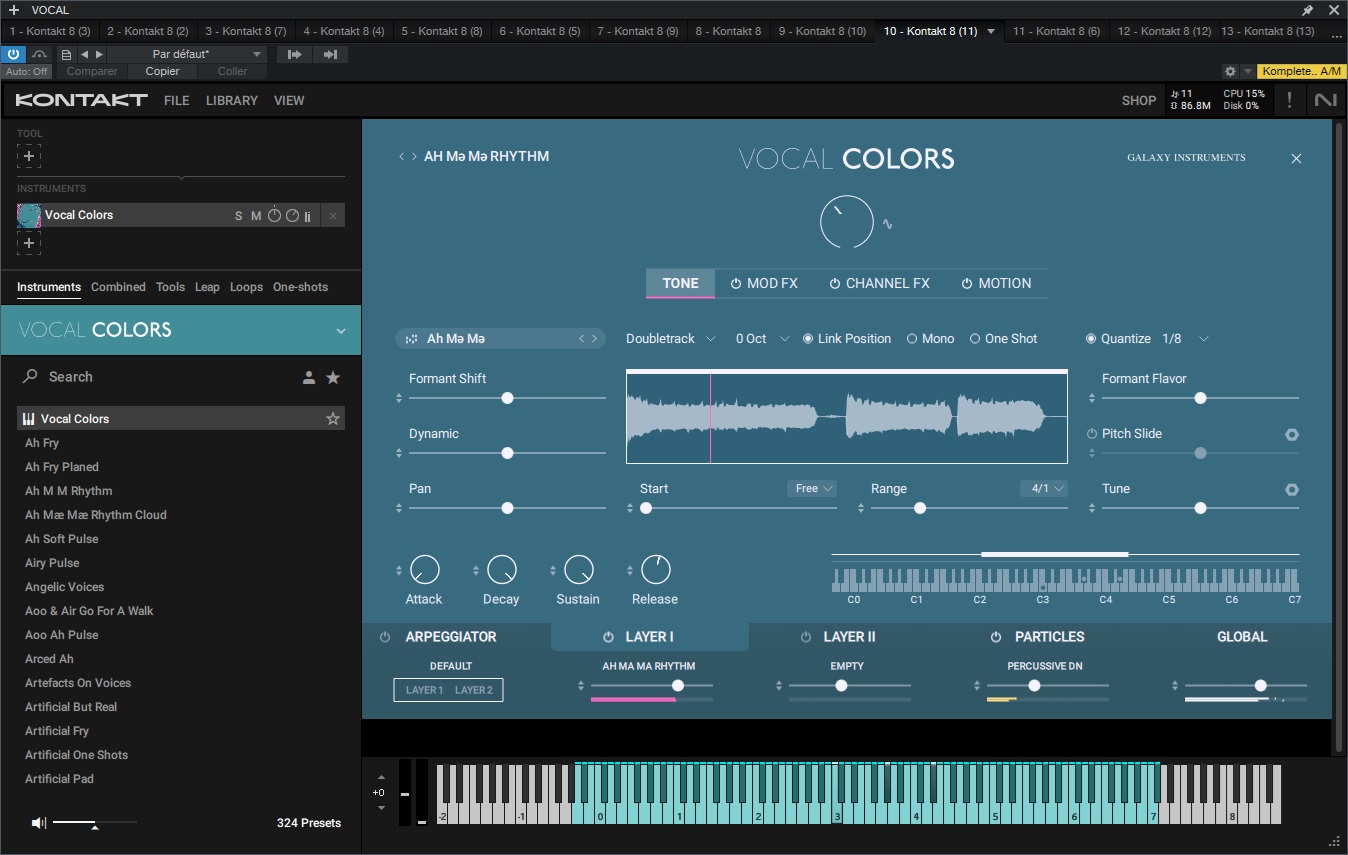The width and height of the screenshot is (1348, 855).
Task: Toggle the Quantize option
Action: pos(1091,339)
